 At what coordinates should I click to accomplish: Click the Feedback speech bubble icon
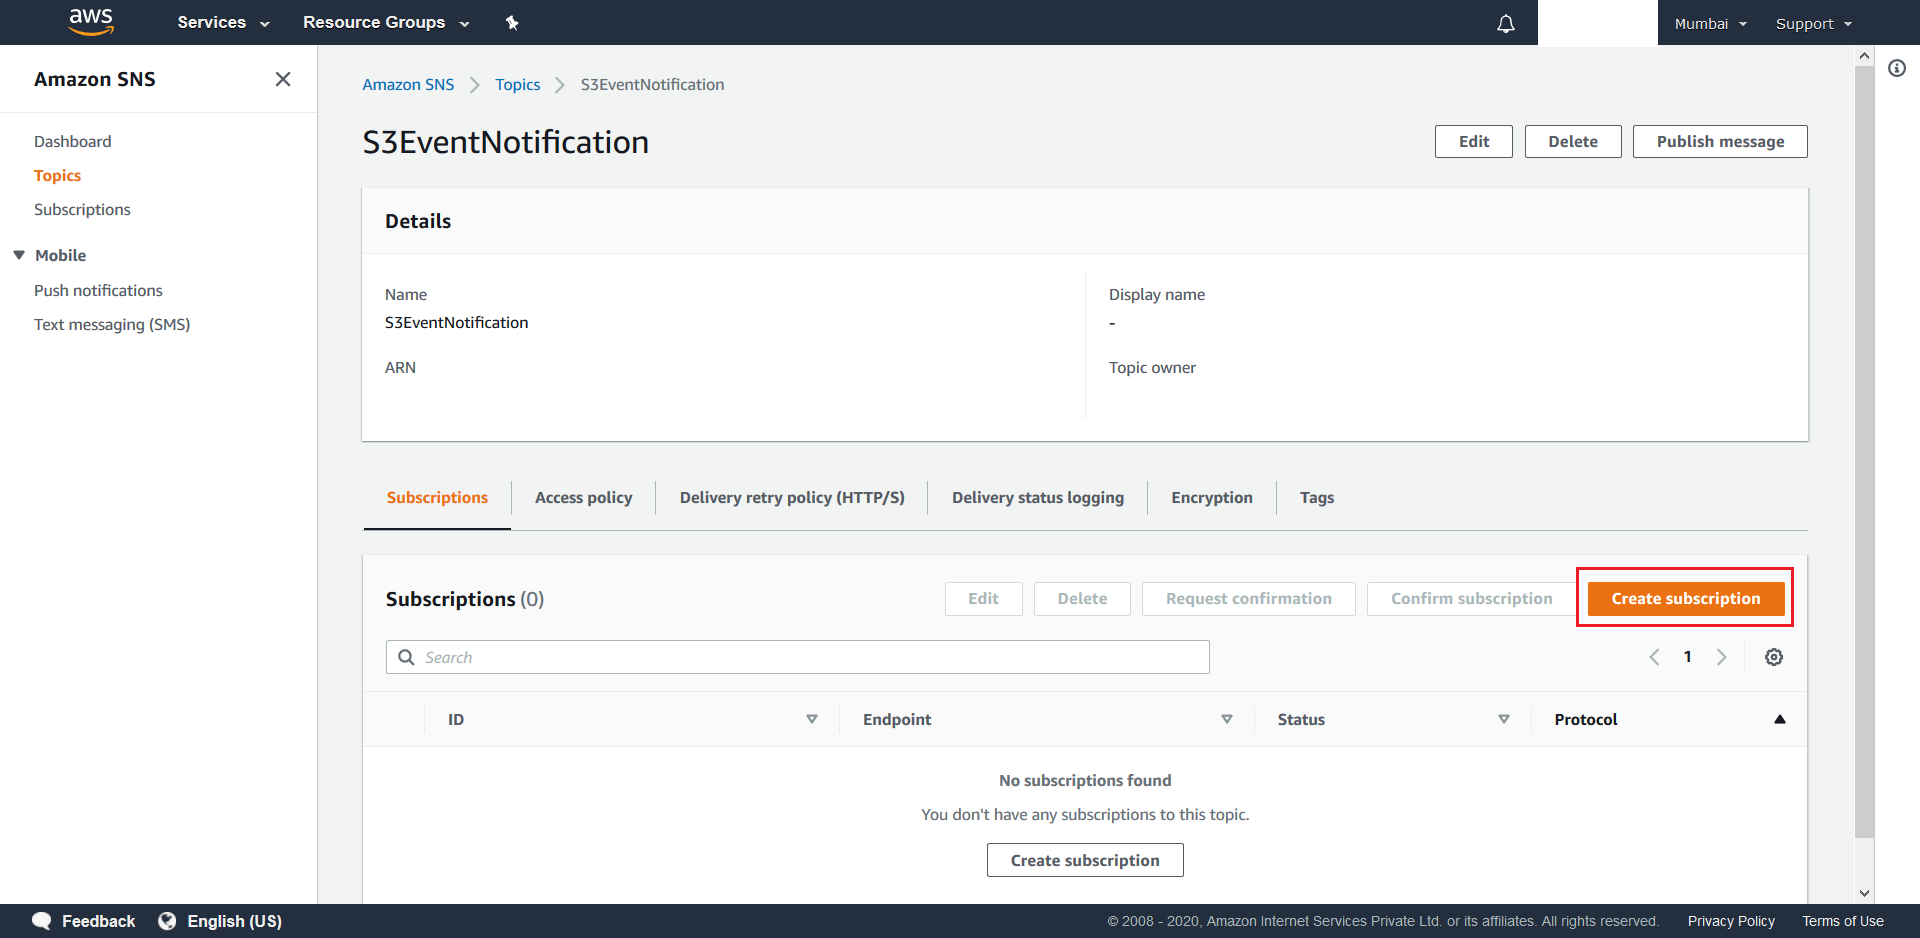(42, 921)
